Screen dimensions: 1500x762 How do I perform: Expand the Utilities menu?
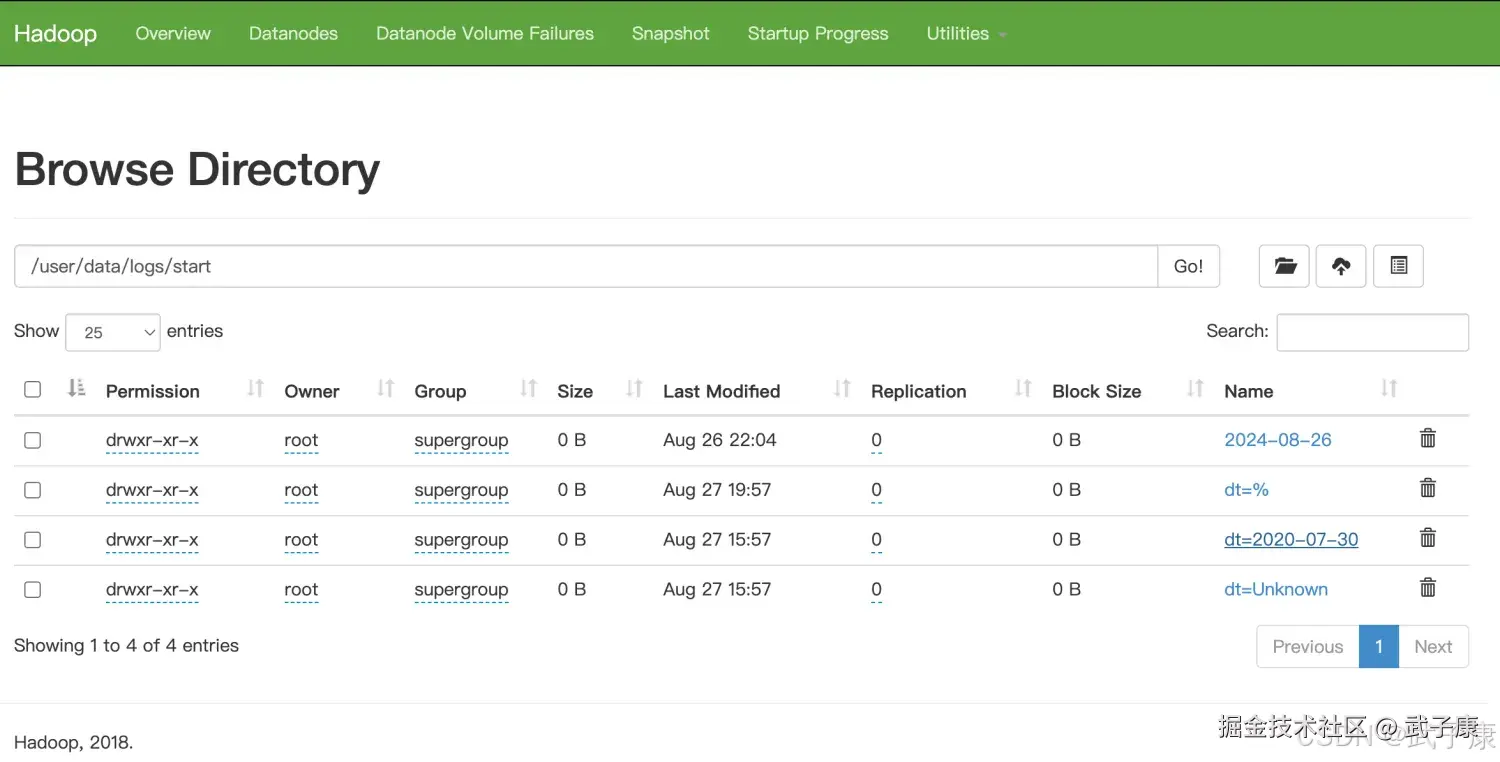click(965, 33)
